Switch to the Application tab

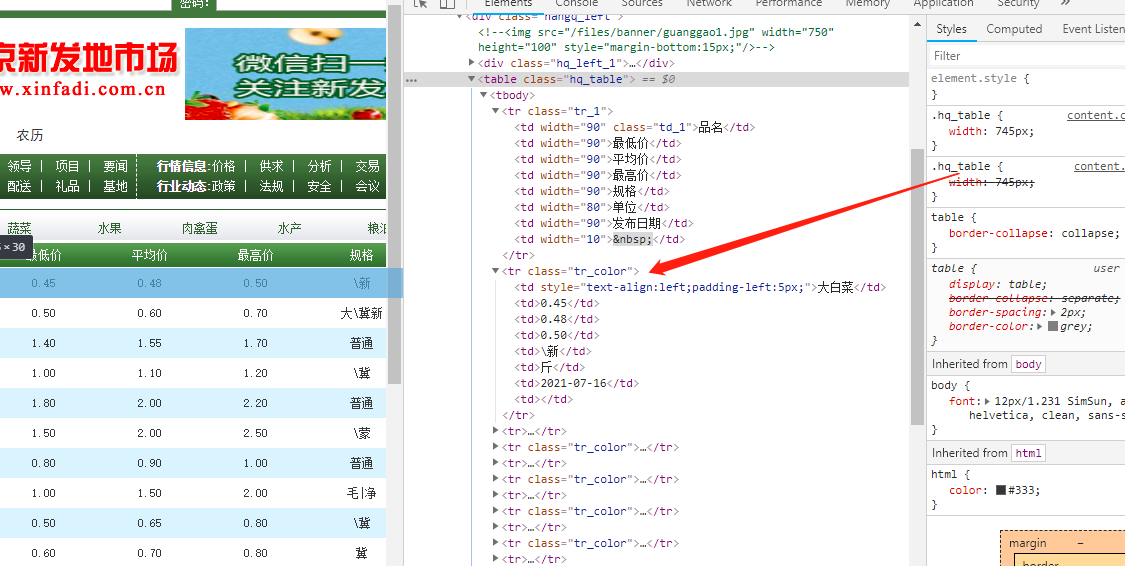[x=943, y=4]
